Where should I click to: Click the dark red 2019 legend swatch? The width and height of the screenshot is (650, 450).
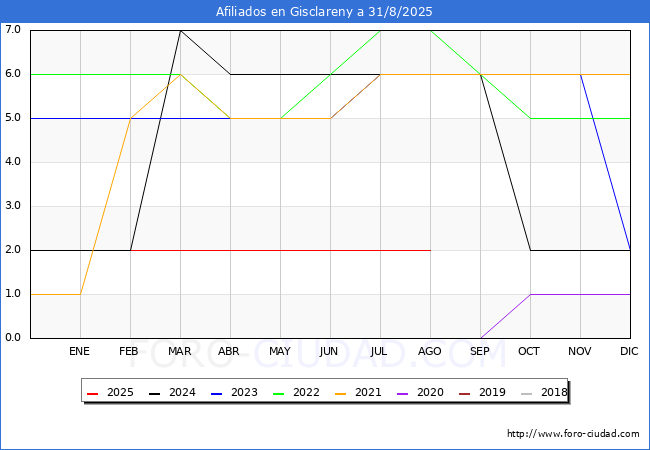pyautogui.click(x=465, y=394)
